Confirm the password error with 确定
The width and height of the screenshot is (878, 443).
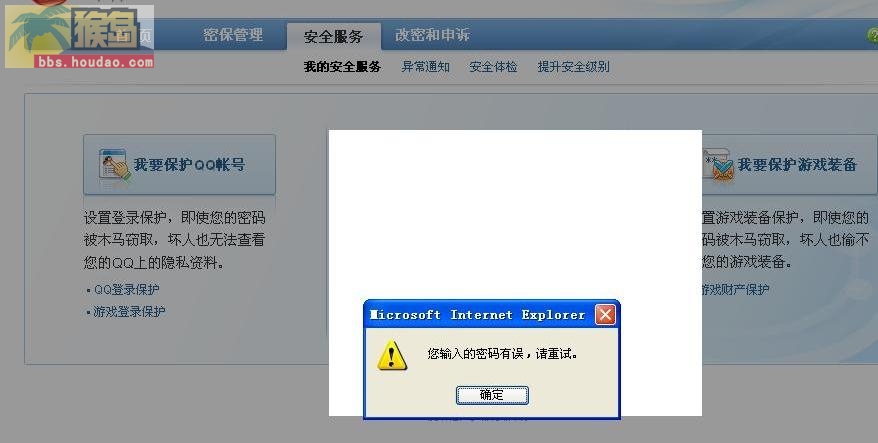click(x=492, y=395)
